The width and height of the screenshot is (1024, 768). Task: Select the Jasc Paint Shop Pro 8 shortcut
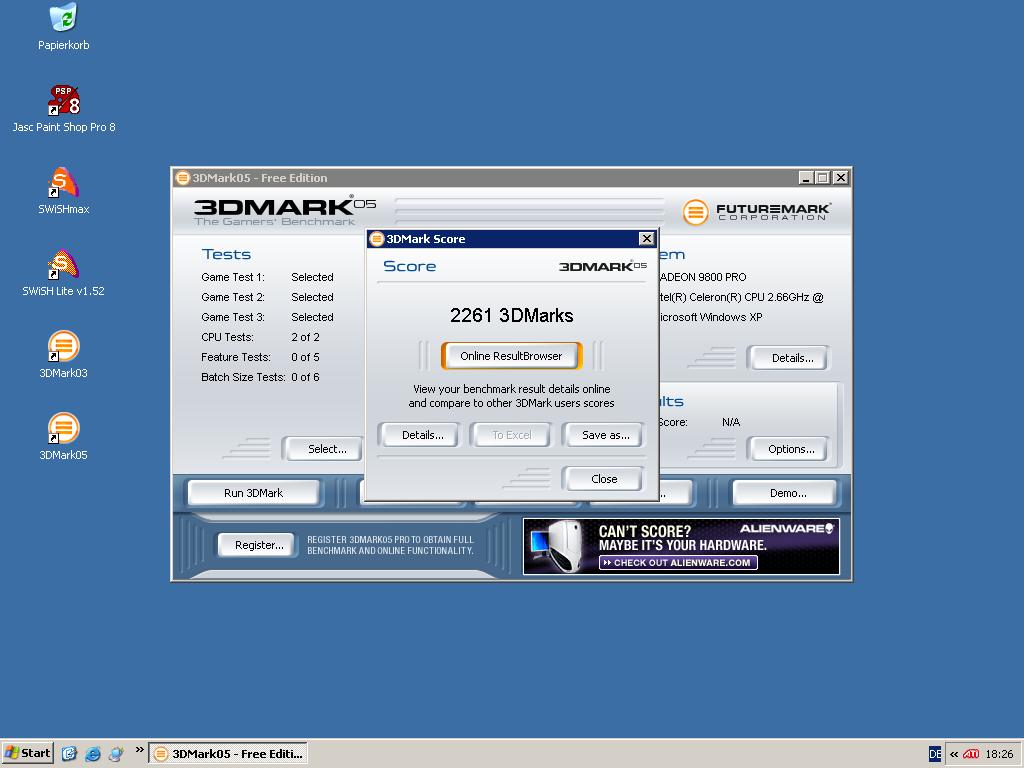point(63,109)
